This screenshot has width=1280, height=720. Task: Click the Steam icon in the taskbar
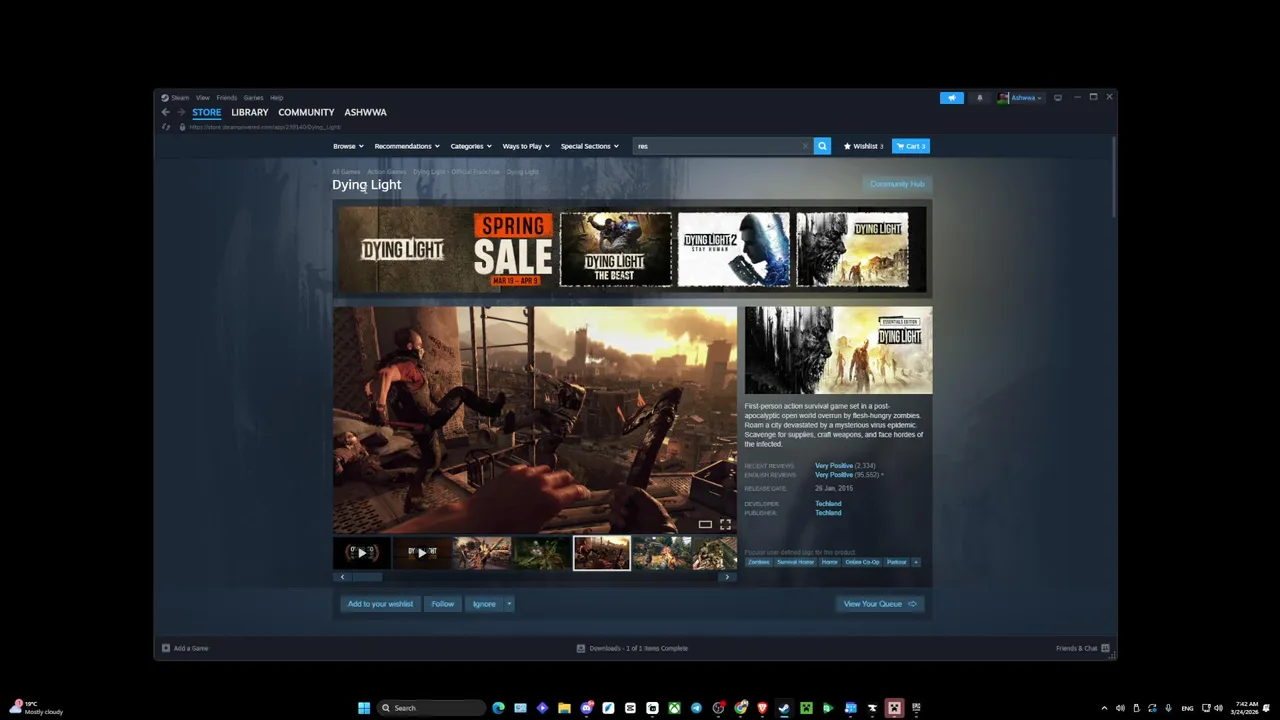pos(784,708)
